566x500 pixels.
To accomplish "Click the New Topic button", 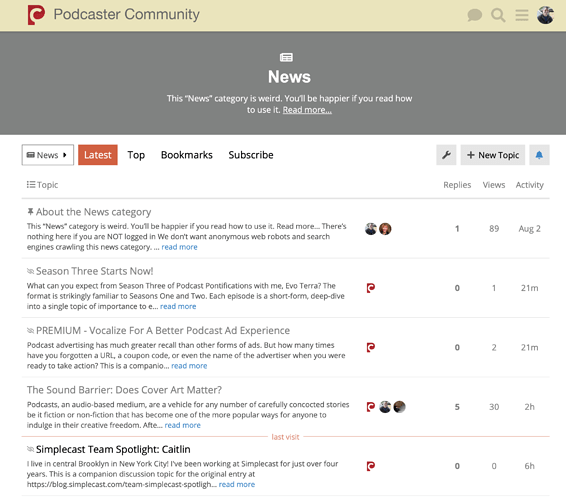I will pyautogui.click(x=493, y=155).
